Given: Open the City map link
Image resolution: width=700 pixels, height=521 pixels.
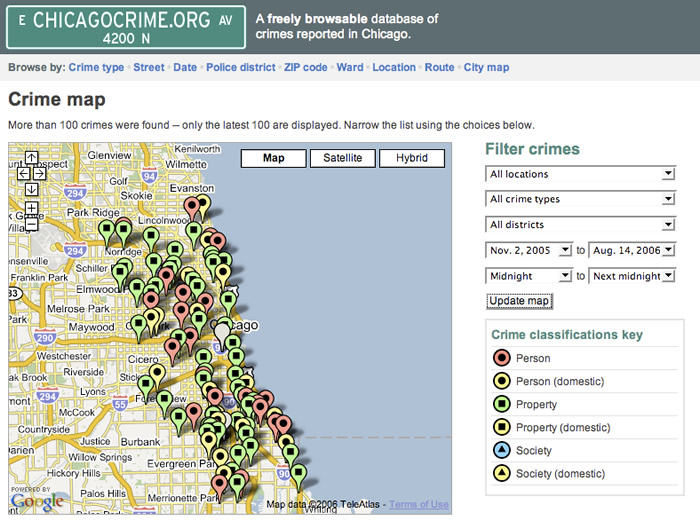Looking at the screenshot, I should click(x=486, y=67).
